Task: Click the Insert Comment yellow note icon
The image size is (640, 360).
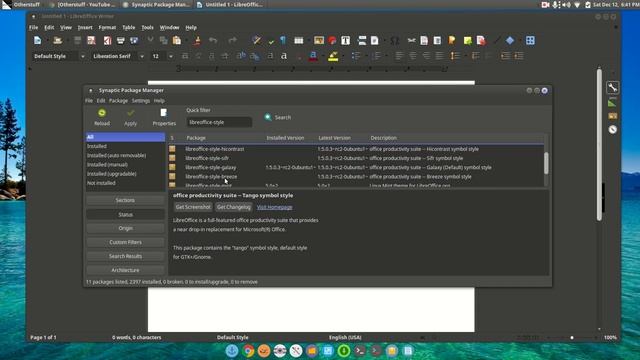Action: [467, 40]
